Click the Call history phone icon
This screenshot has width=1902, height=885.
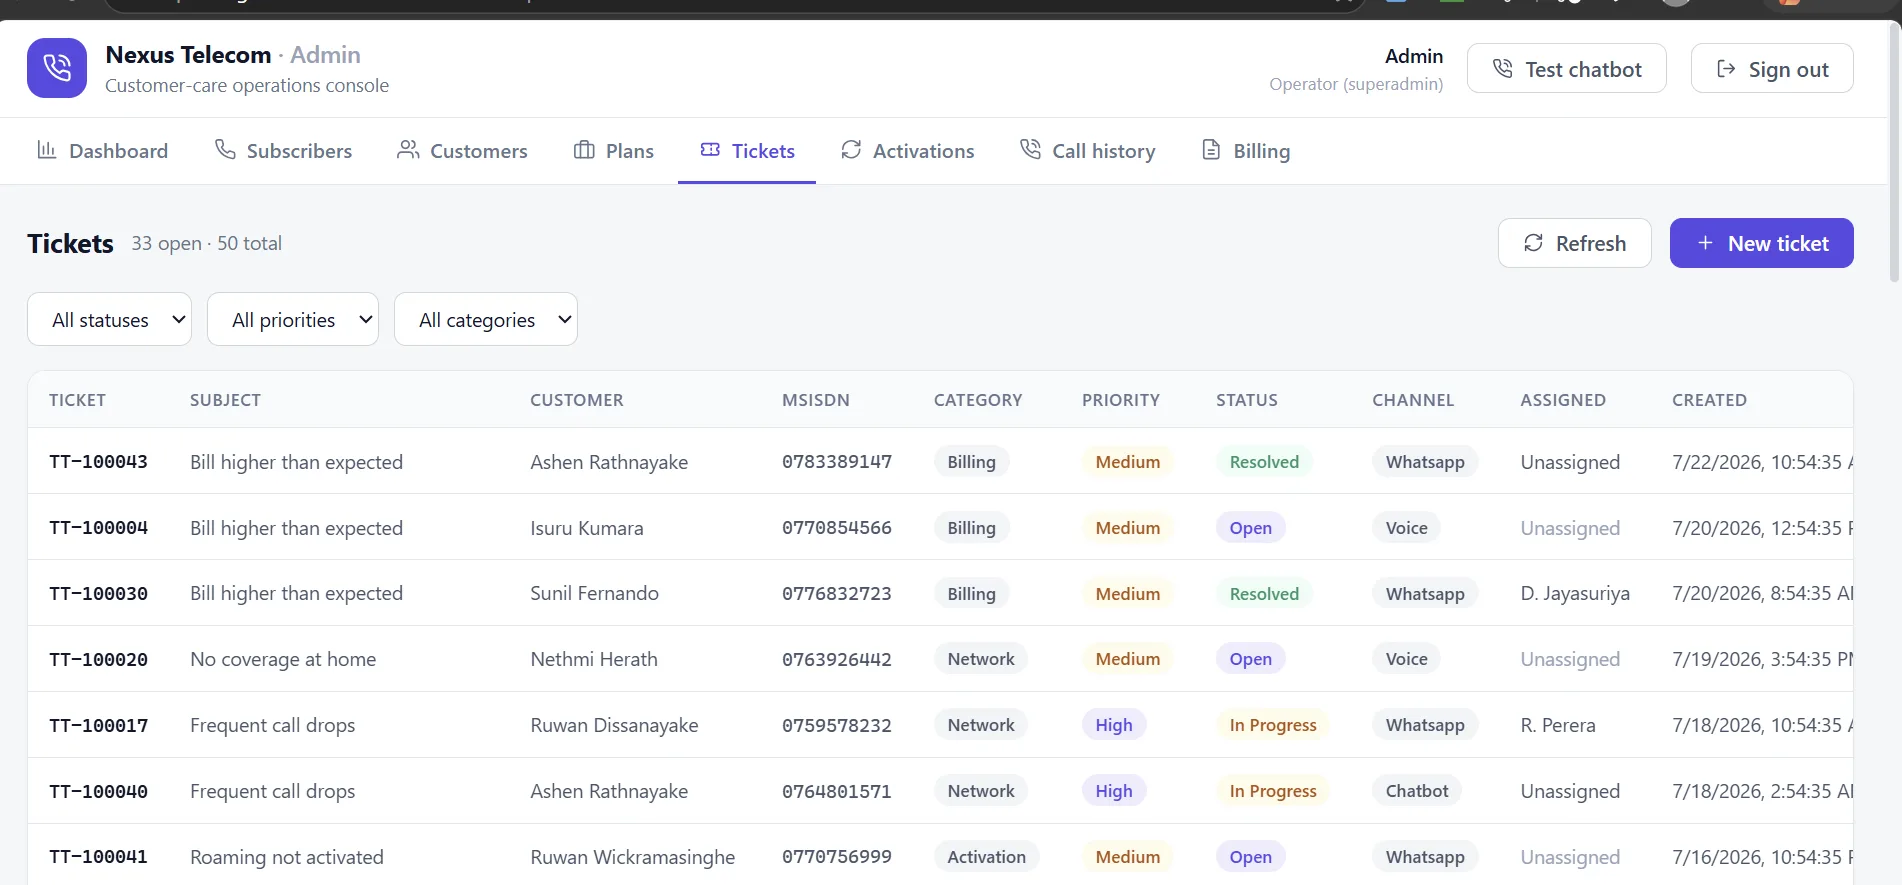pyautogui.click(x=1030, y=150)
